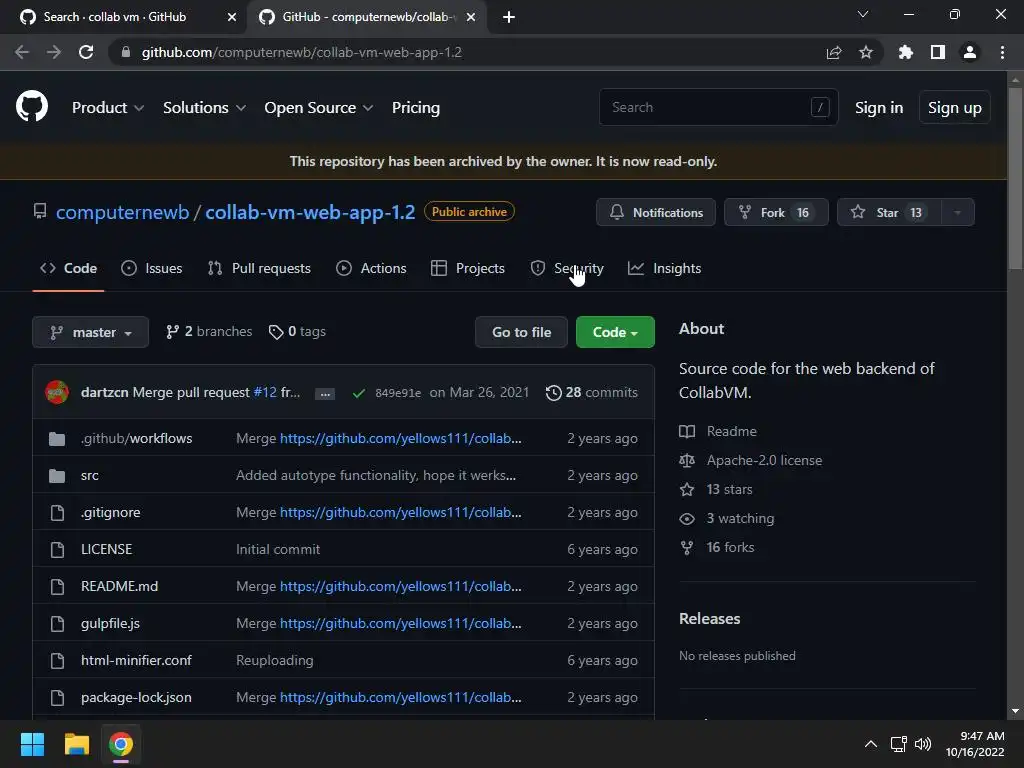Click the share page icon in the address bar
The height and width of the screenshot is (768, 1024).
point(833,52)
